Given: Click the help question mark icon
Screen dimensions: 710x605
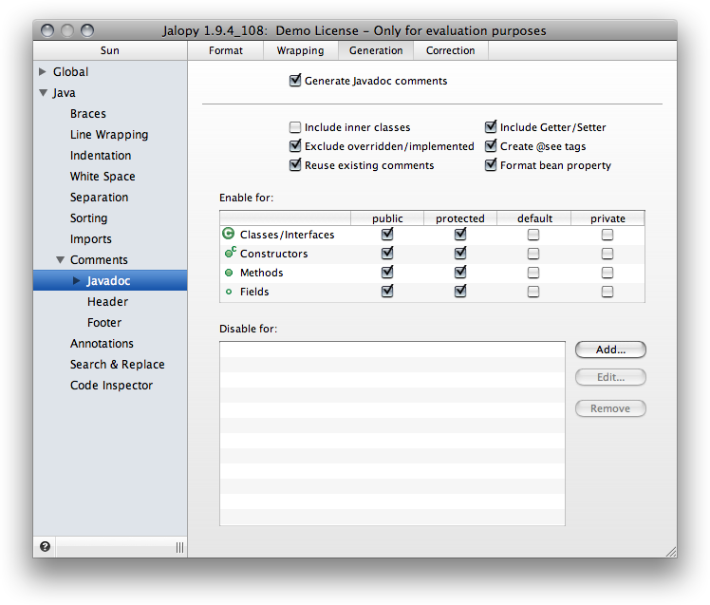Looking at the screenshot, I should coord(45,547).
